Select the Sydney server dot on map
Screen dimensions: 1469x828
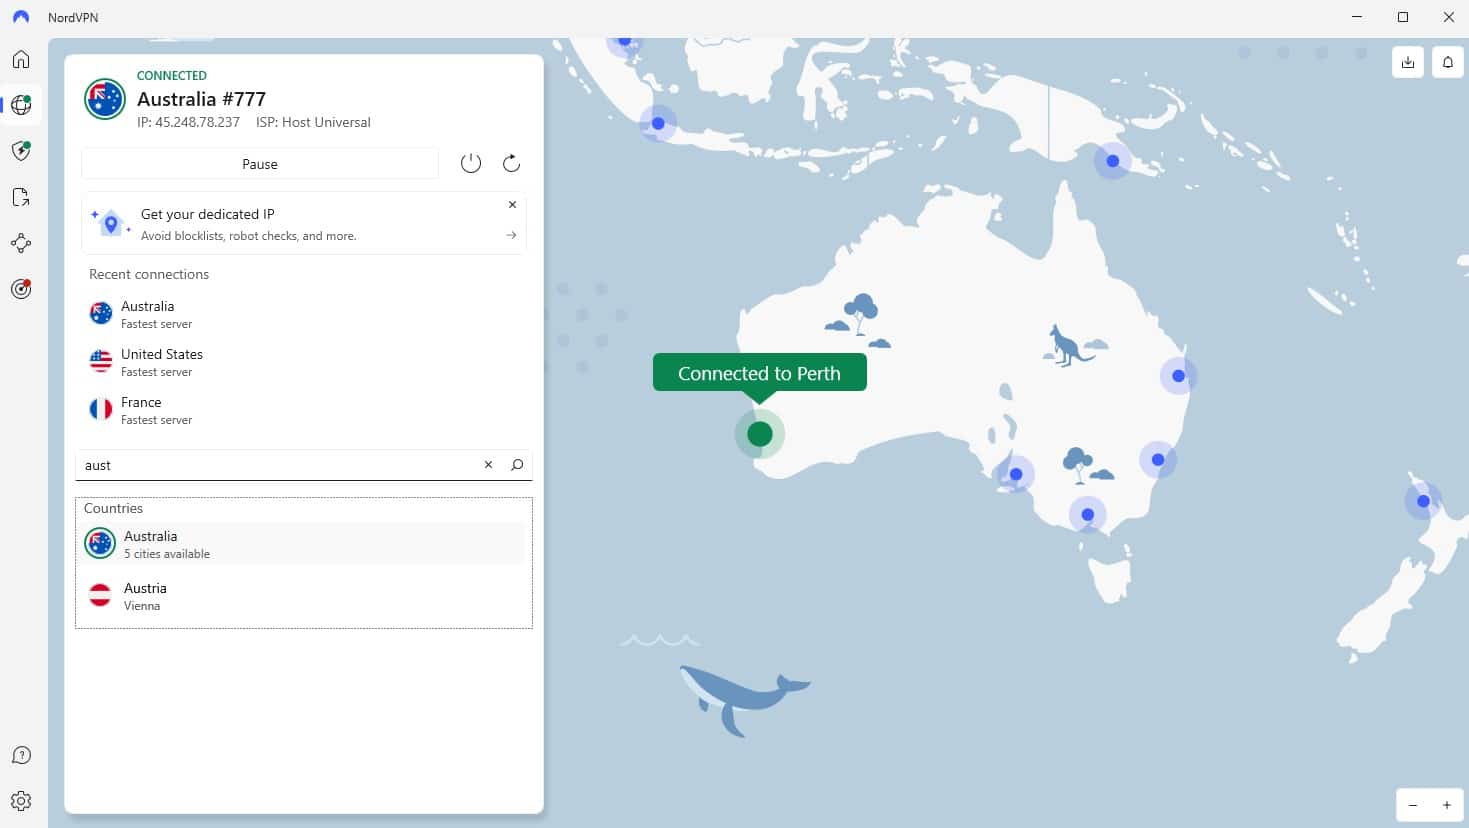tap(1157, 460)
